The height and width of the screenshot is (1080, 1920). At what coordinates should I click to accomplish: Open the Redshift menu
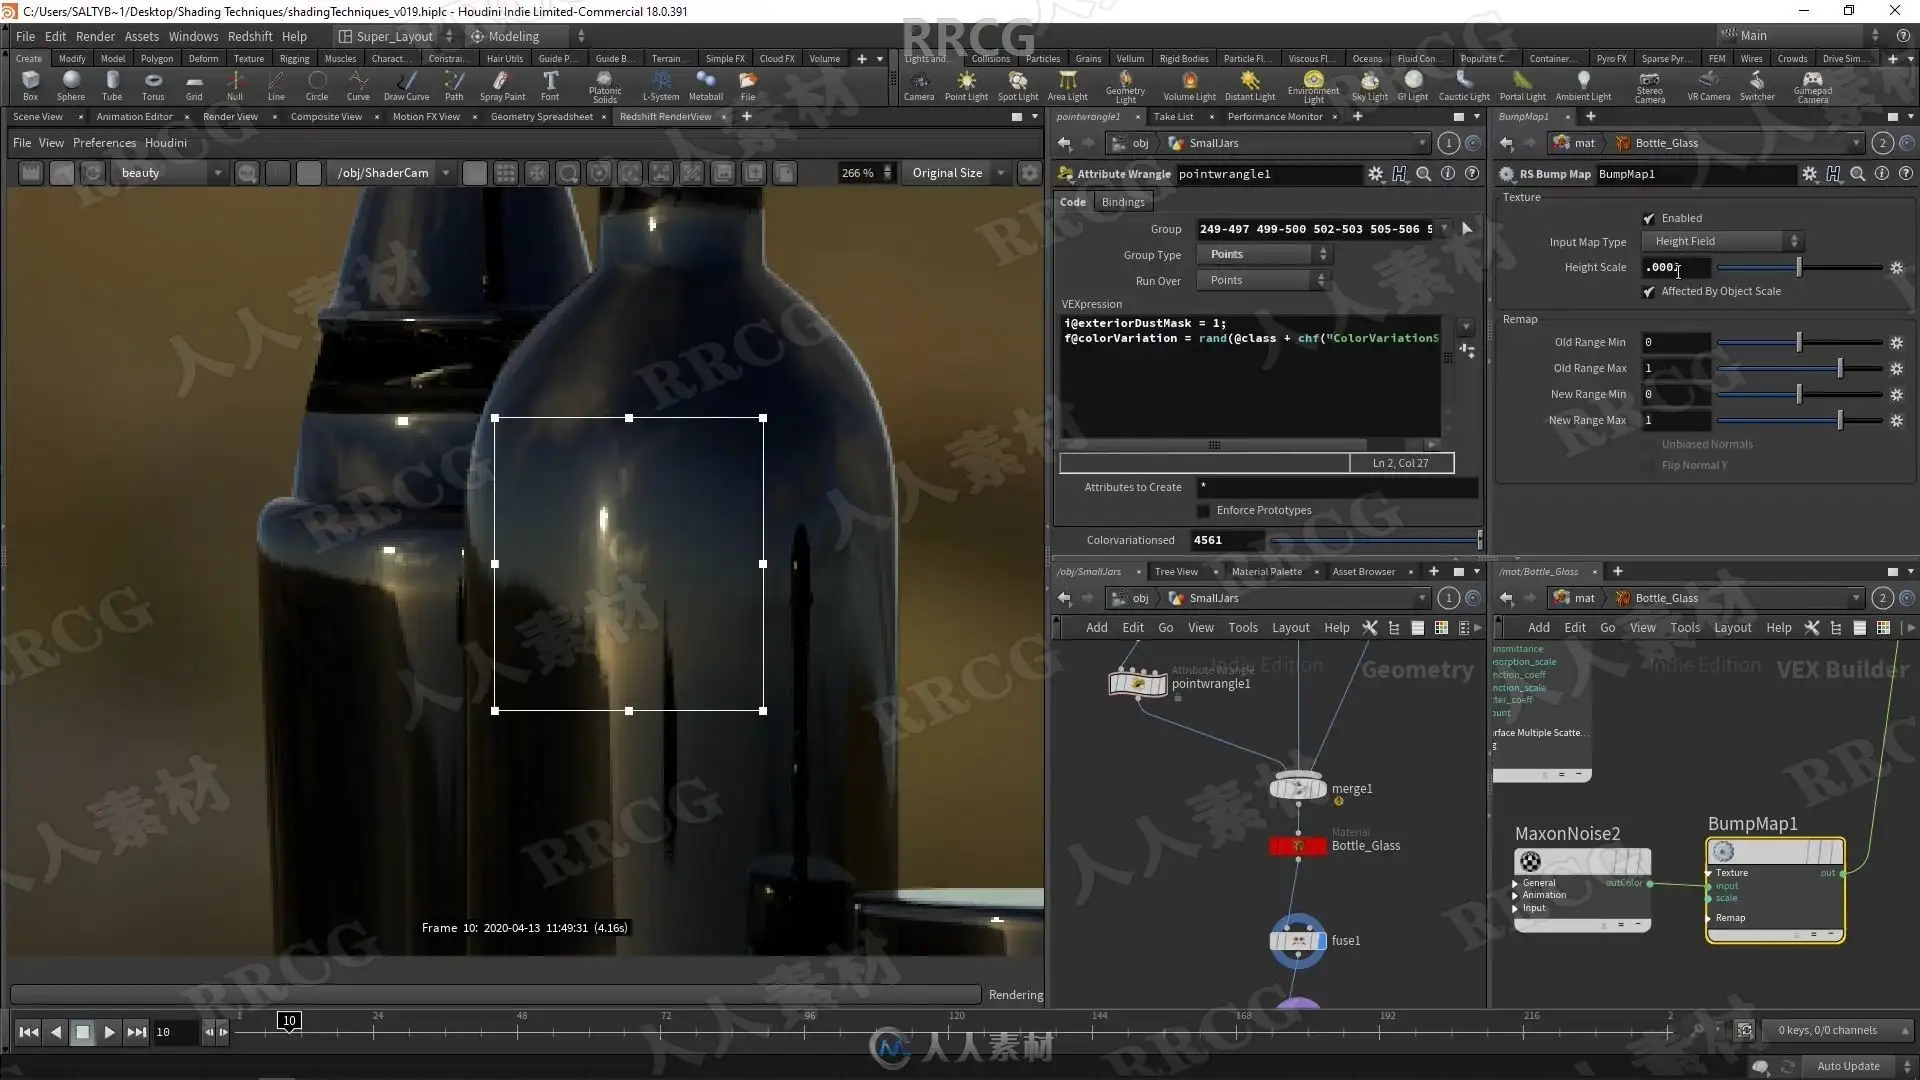point(249,36)
